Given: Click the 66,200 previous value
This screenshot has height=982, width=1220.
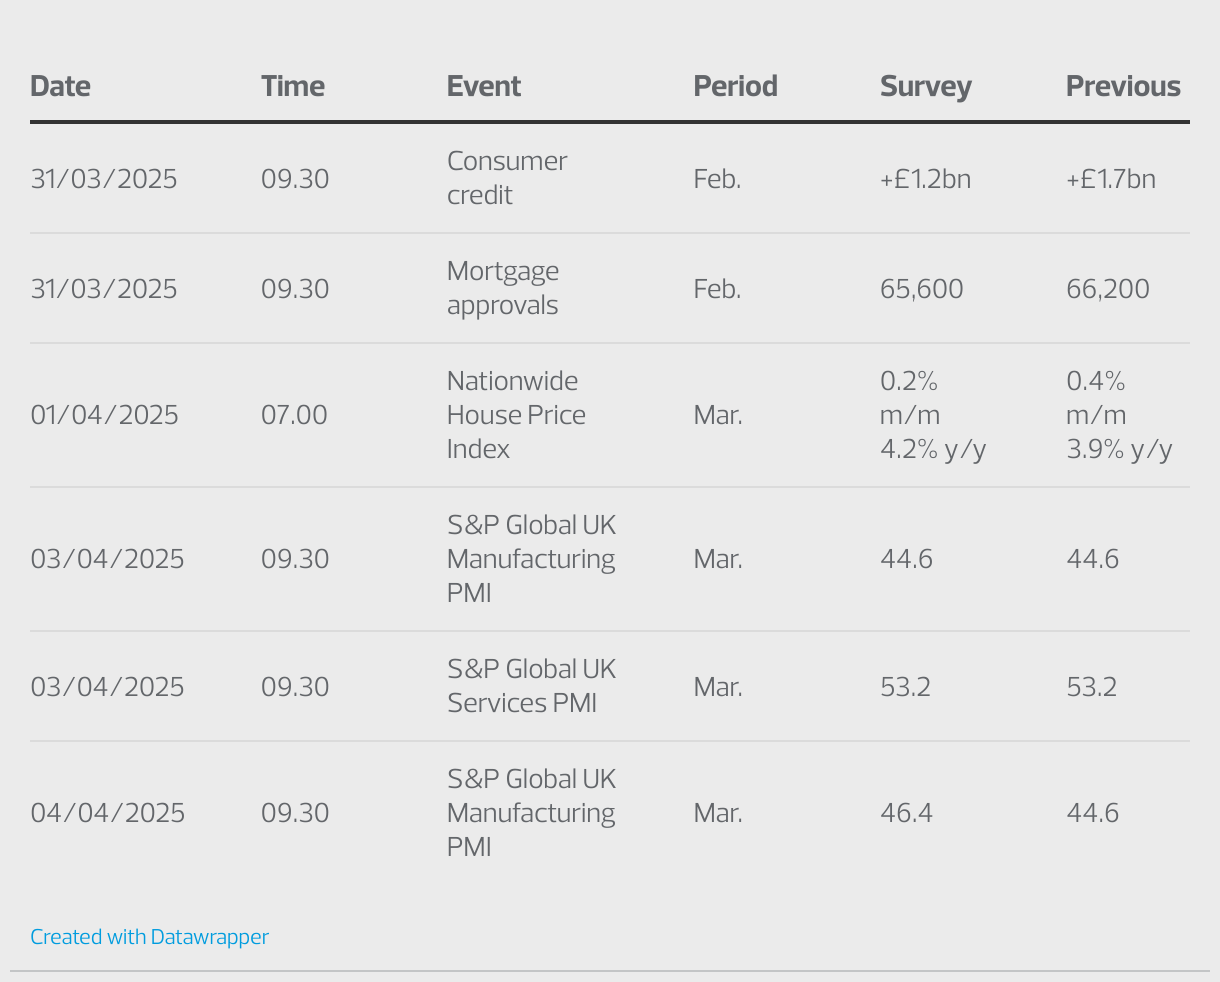Looking at the screenshot, I should pos(1107,289).
